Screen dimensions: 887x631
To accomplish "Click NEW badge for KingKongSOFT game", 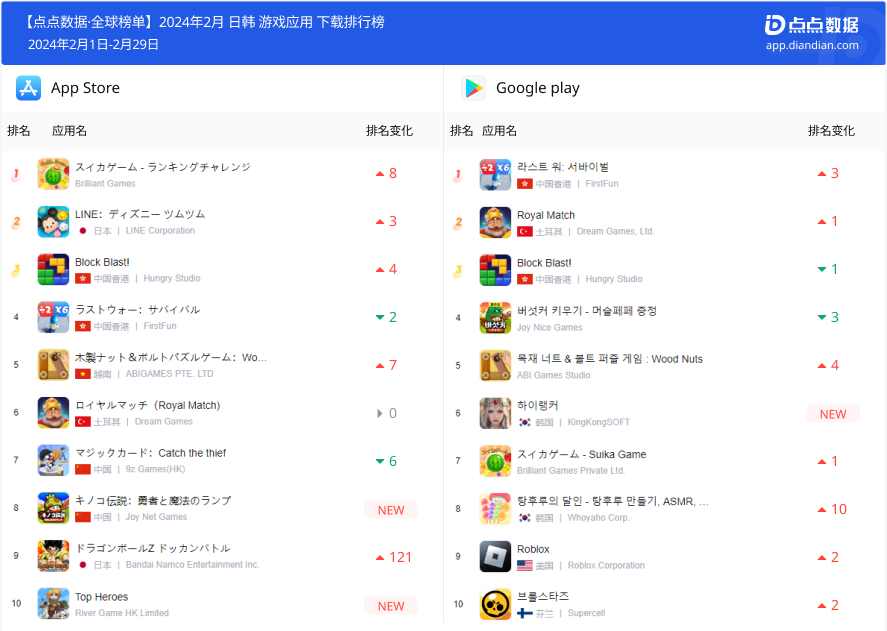I will coord(833,414).
